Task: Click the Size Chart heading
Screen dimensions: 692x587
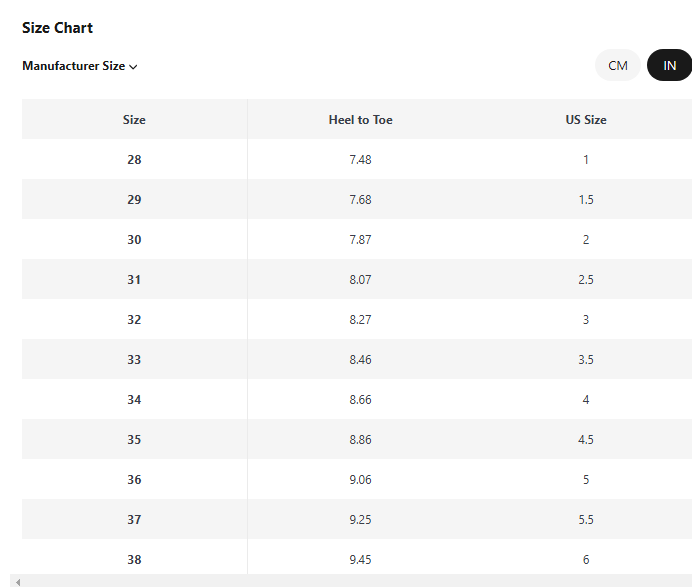Action: click(57, 28)
